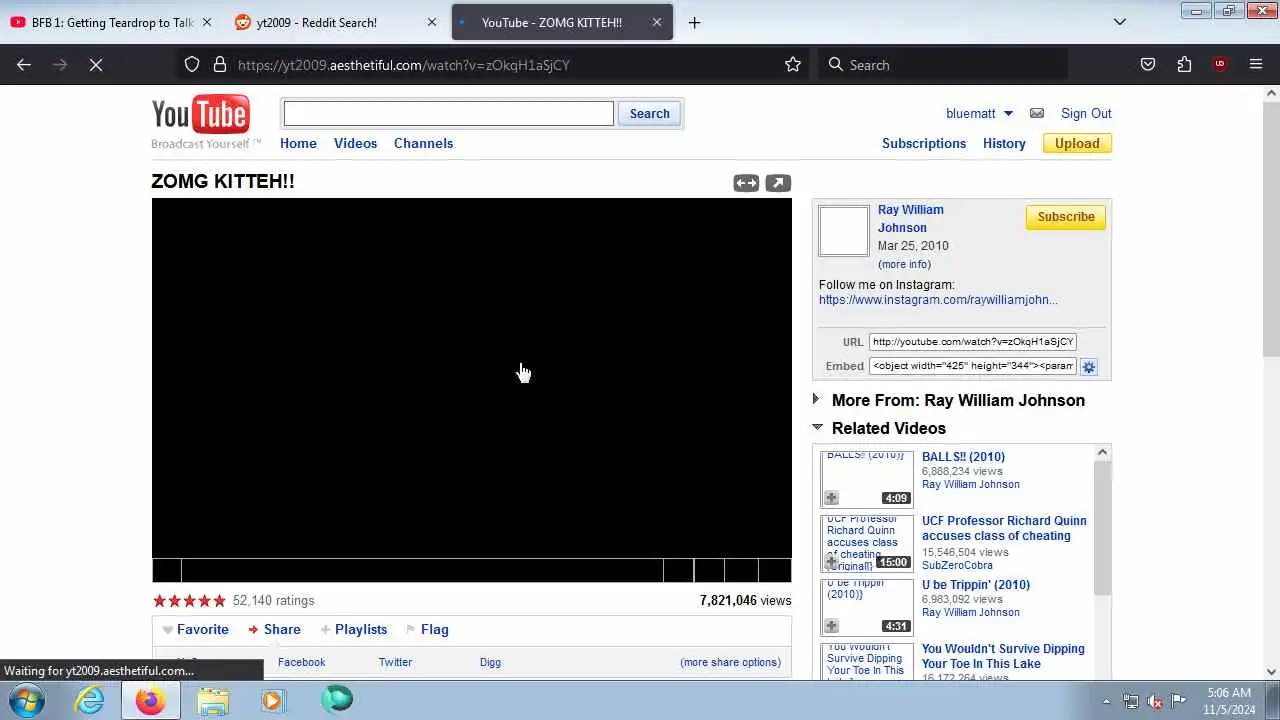1280x720 pixels.
Task: Rate video with fifth star
Action: coord(220,601)
